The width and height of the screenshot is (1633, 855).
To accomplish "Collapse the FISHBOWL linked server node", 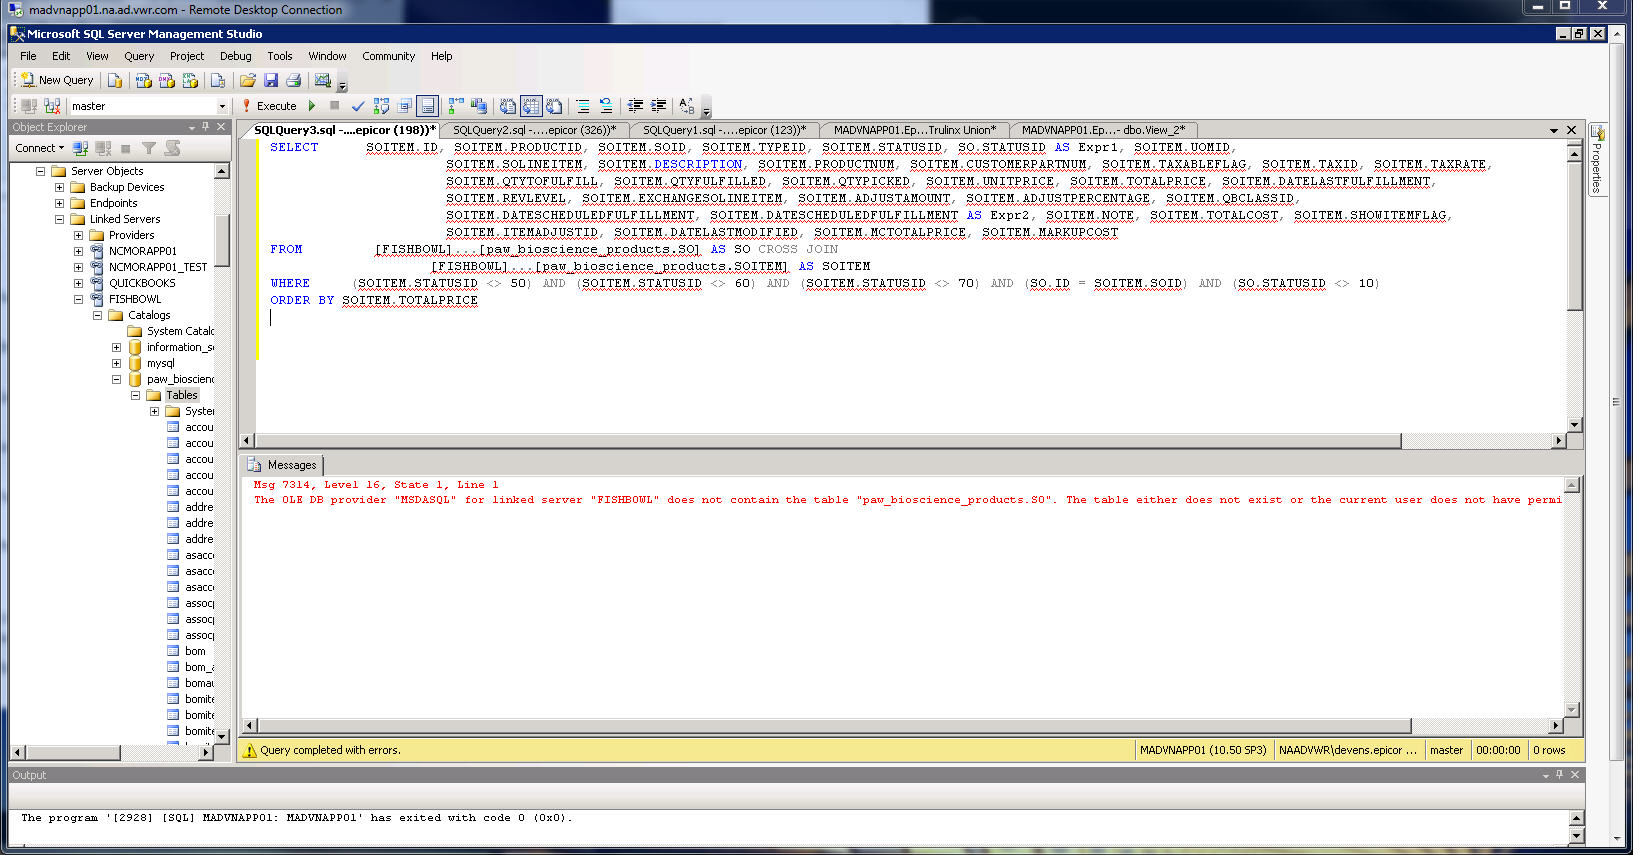I will coord(78,299).
